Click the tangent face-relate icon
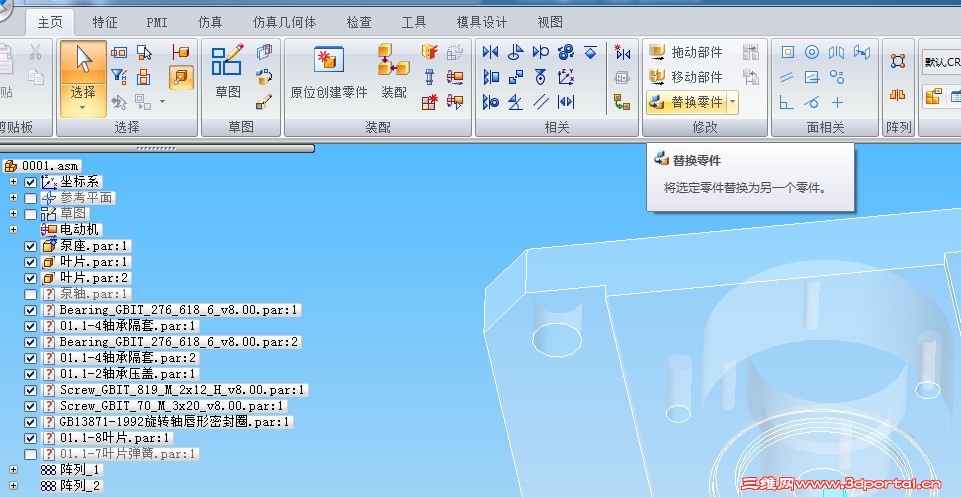 [812, 102]
